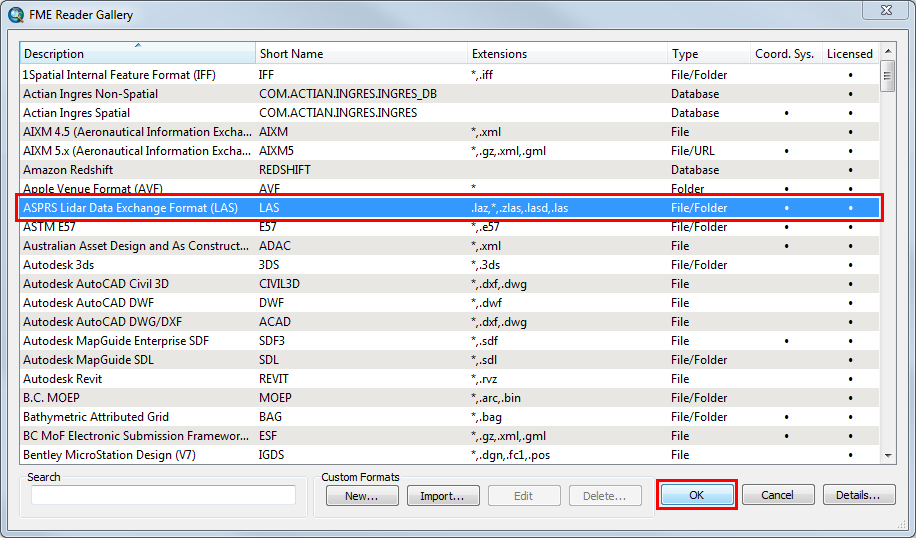Select the AIXM 5.x format row
The image size is (916, 538).
[449, 151]
